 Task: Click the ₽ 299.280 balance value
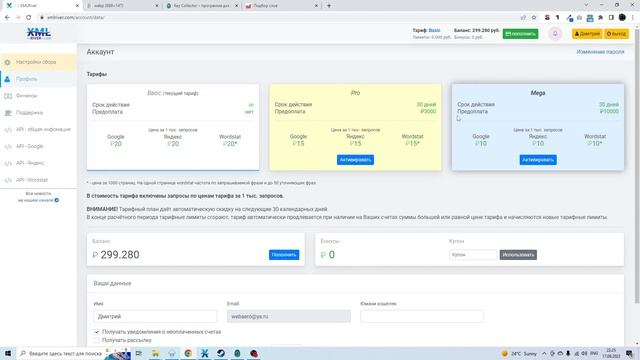click(x=116, y=255)
